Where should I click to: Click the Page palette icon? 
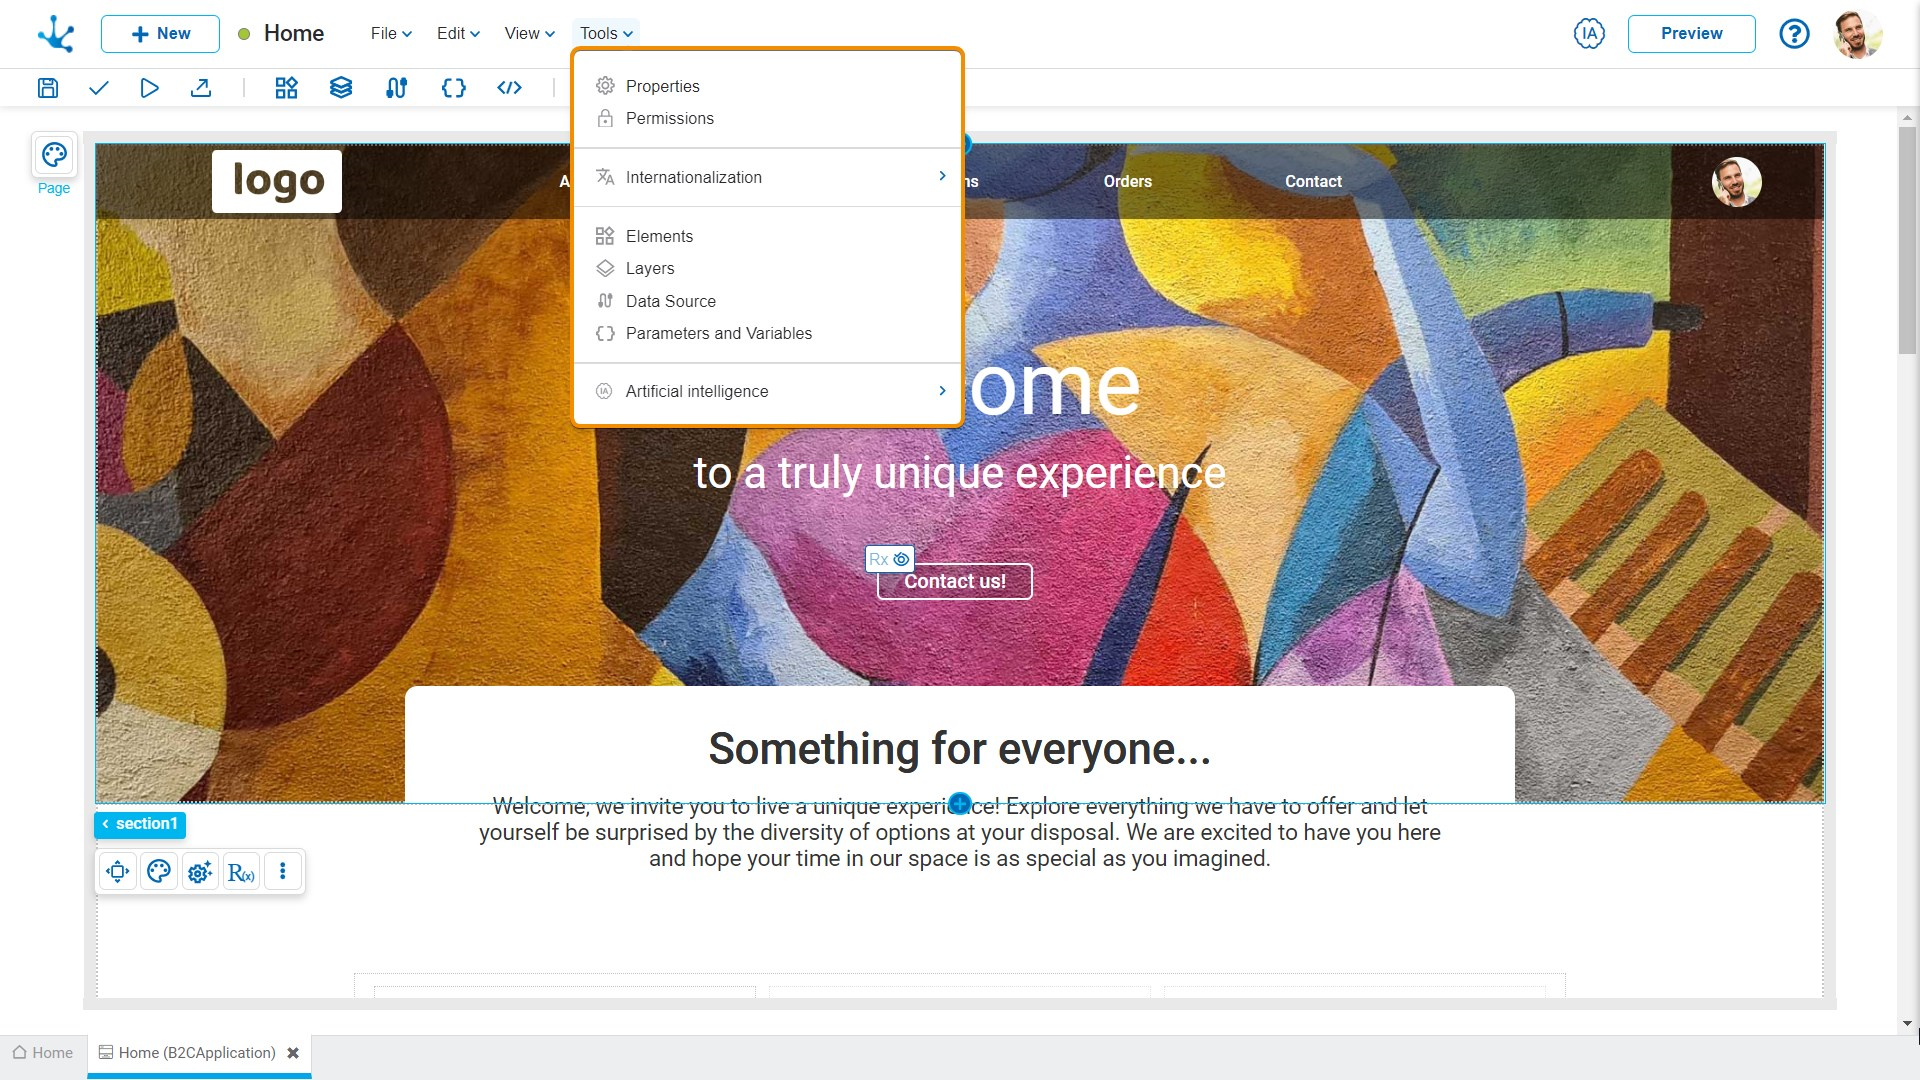click(x=54, y=155)
